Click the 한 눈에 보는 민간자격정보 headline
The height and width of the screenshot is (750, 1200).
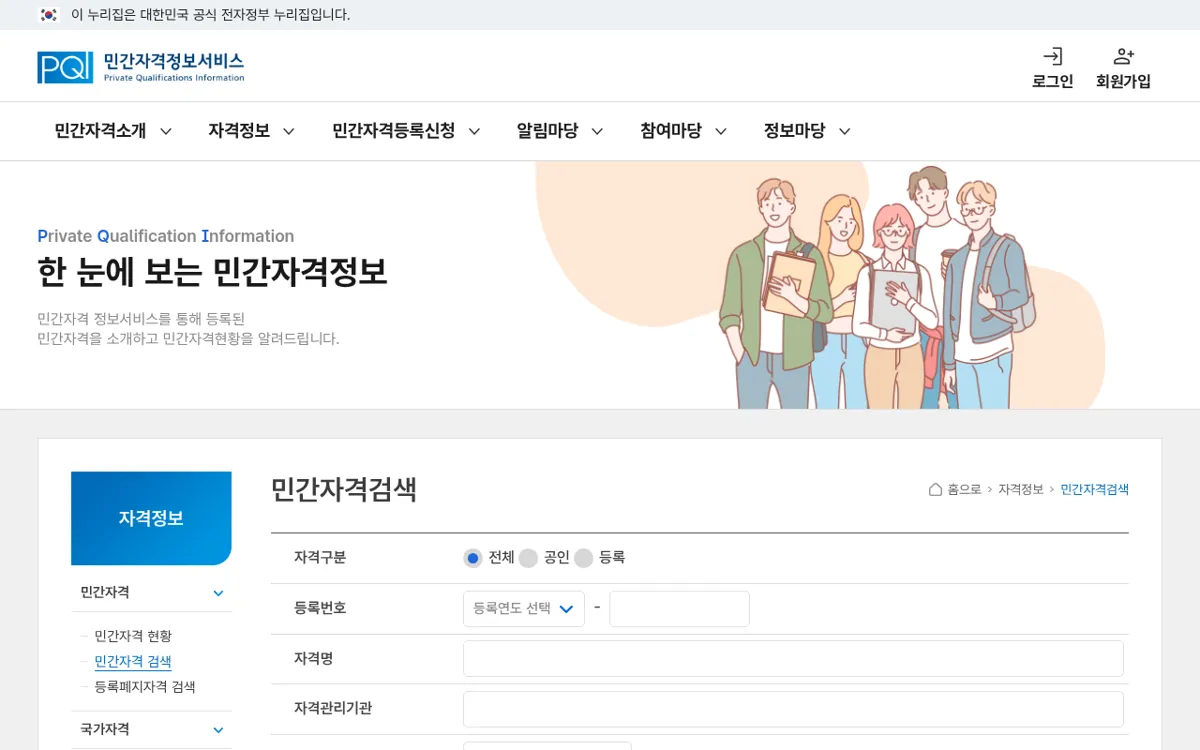(212, 272)
